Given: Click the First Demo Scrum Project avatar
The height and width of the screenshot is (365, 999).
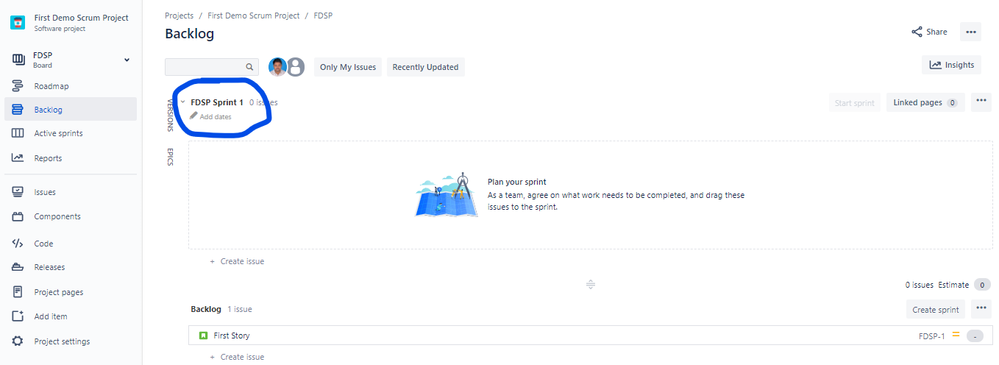Looking at the screenshot, I should click(17, 22).
